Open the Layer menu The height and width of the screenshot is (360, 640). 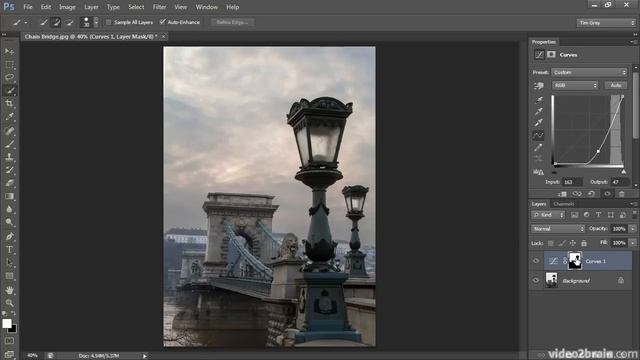(91, 7)
